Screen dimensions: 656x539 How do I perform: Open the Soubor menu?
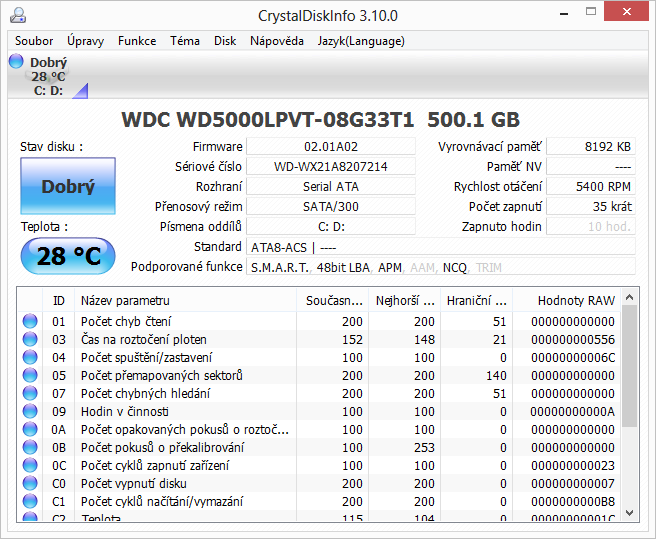point(34,41)
